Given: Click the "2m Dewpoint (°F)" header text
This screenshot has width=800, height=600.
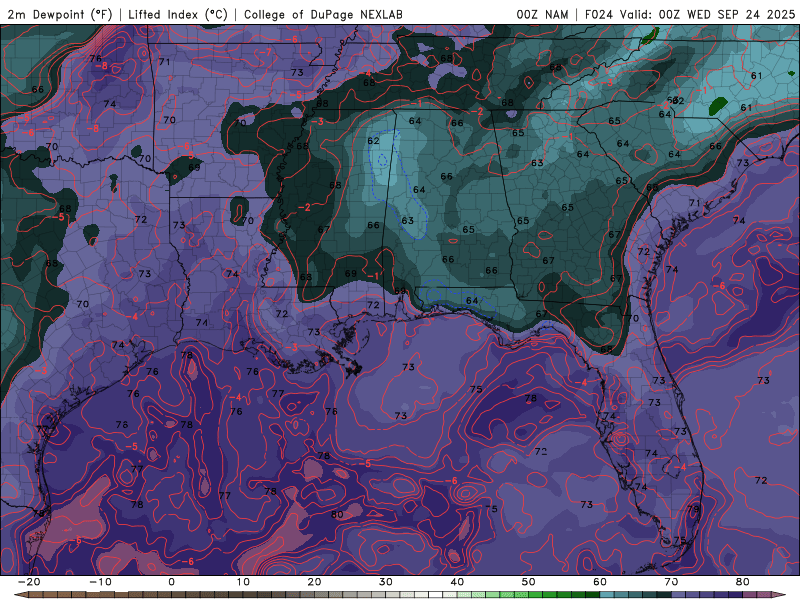Looking at the screenshot, I should (60, 14).
